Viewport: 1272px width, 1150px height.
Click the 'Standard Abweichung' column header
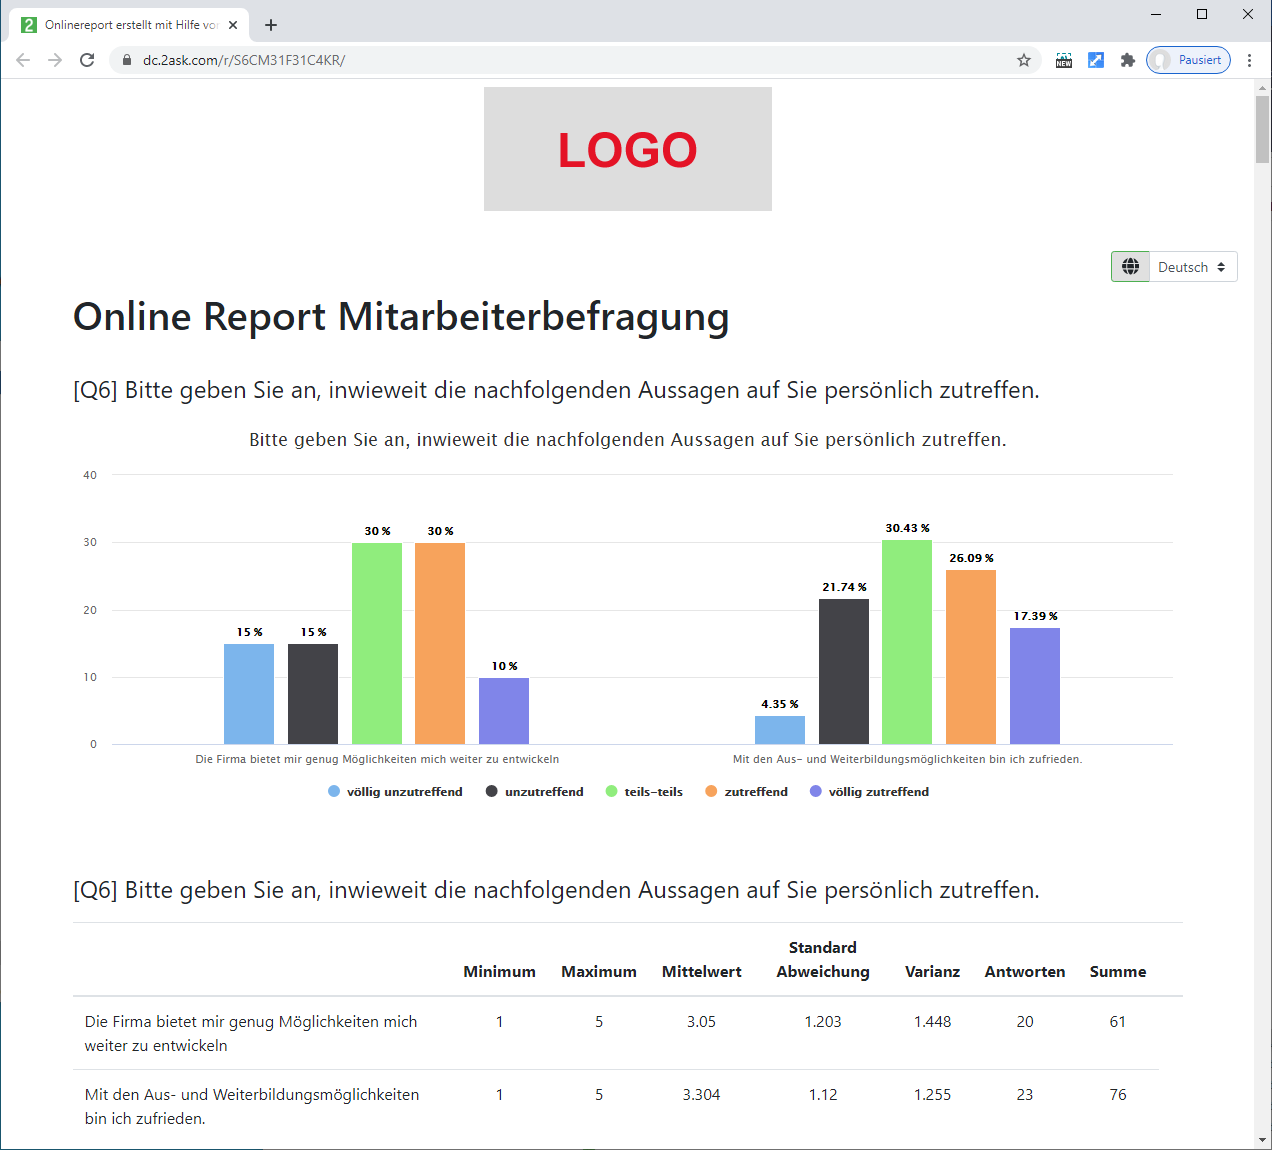(823, 960)
